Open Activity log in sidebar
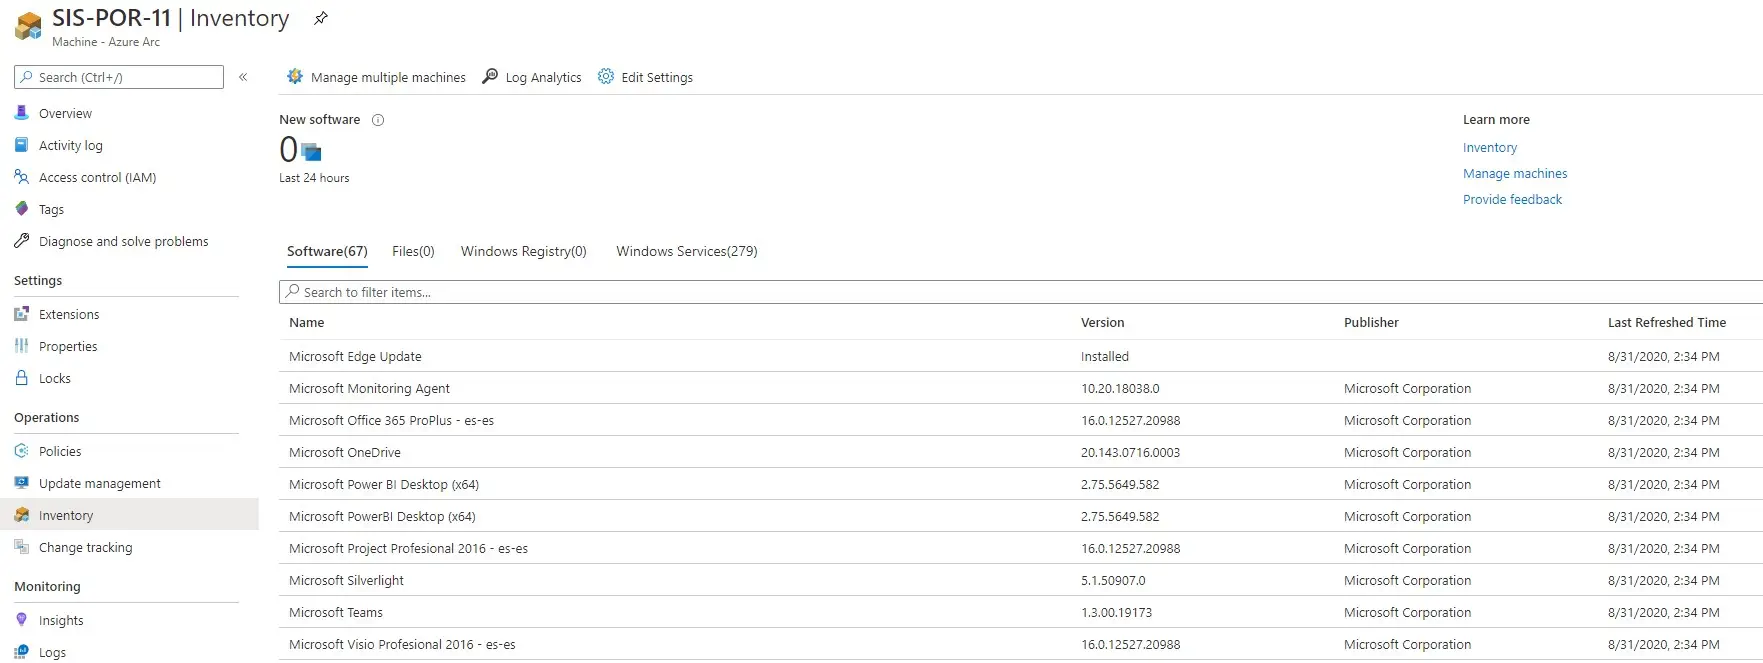 (x=70, y=146)
